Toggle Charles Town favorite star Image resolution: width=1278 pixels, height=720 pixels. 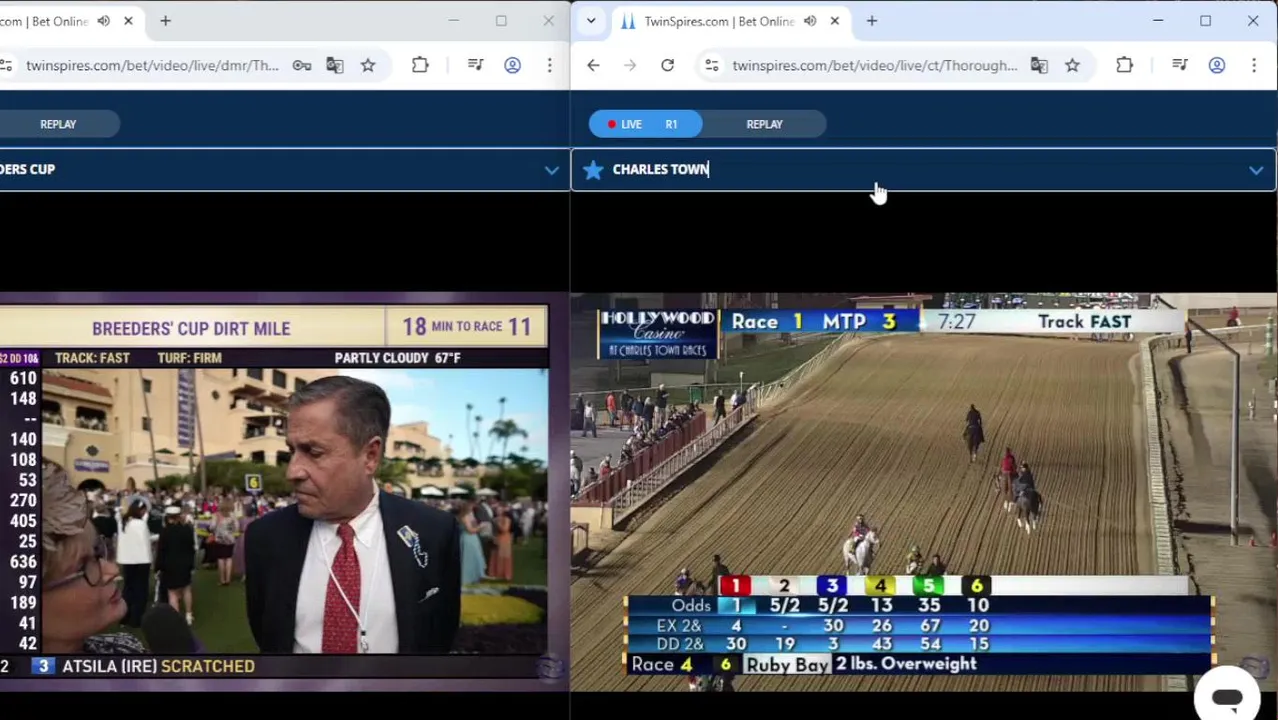click(x=593, y=170)
